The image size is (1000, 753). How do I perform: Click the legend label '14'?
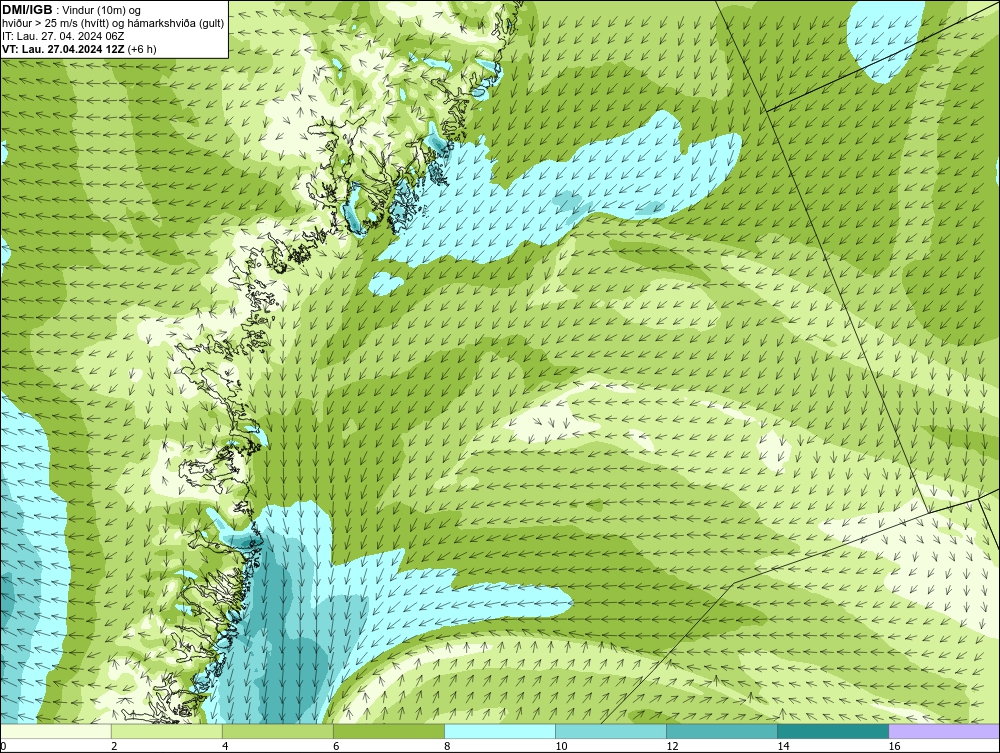tap(783, 746)
